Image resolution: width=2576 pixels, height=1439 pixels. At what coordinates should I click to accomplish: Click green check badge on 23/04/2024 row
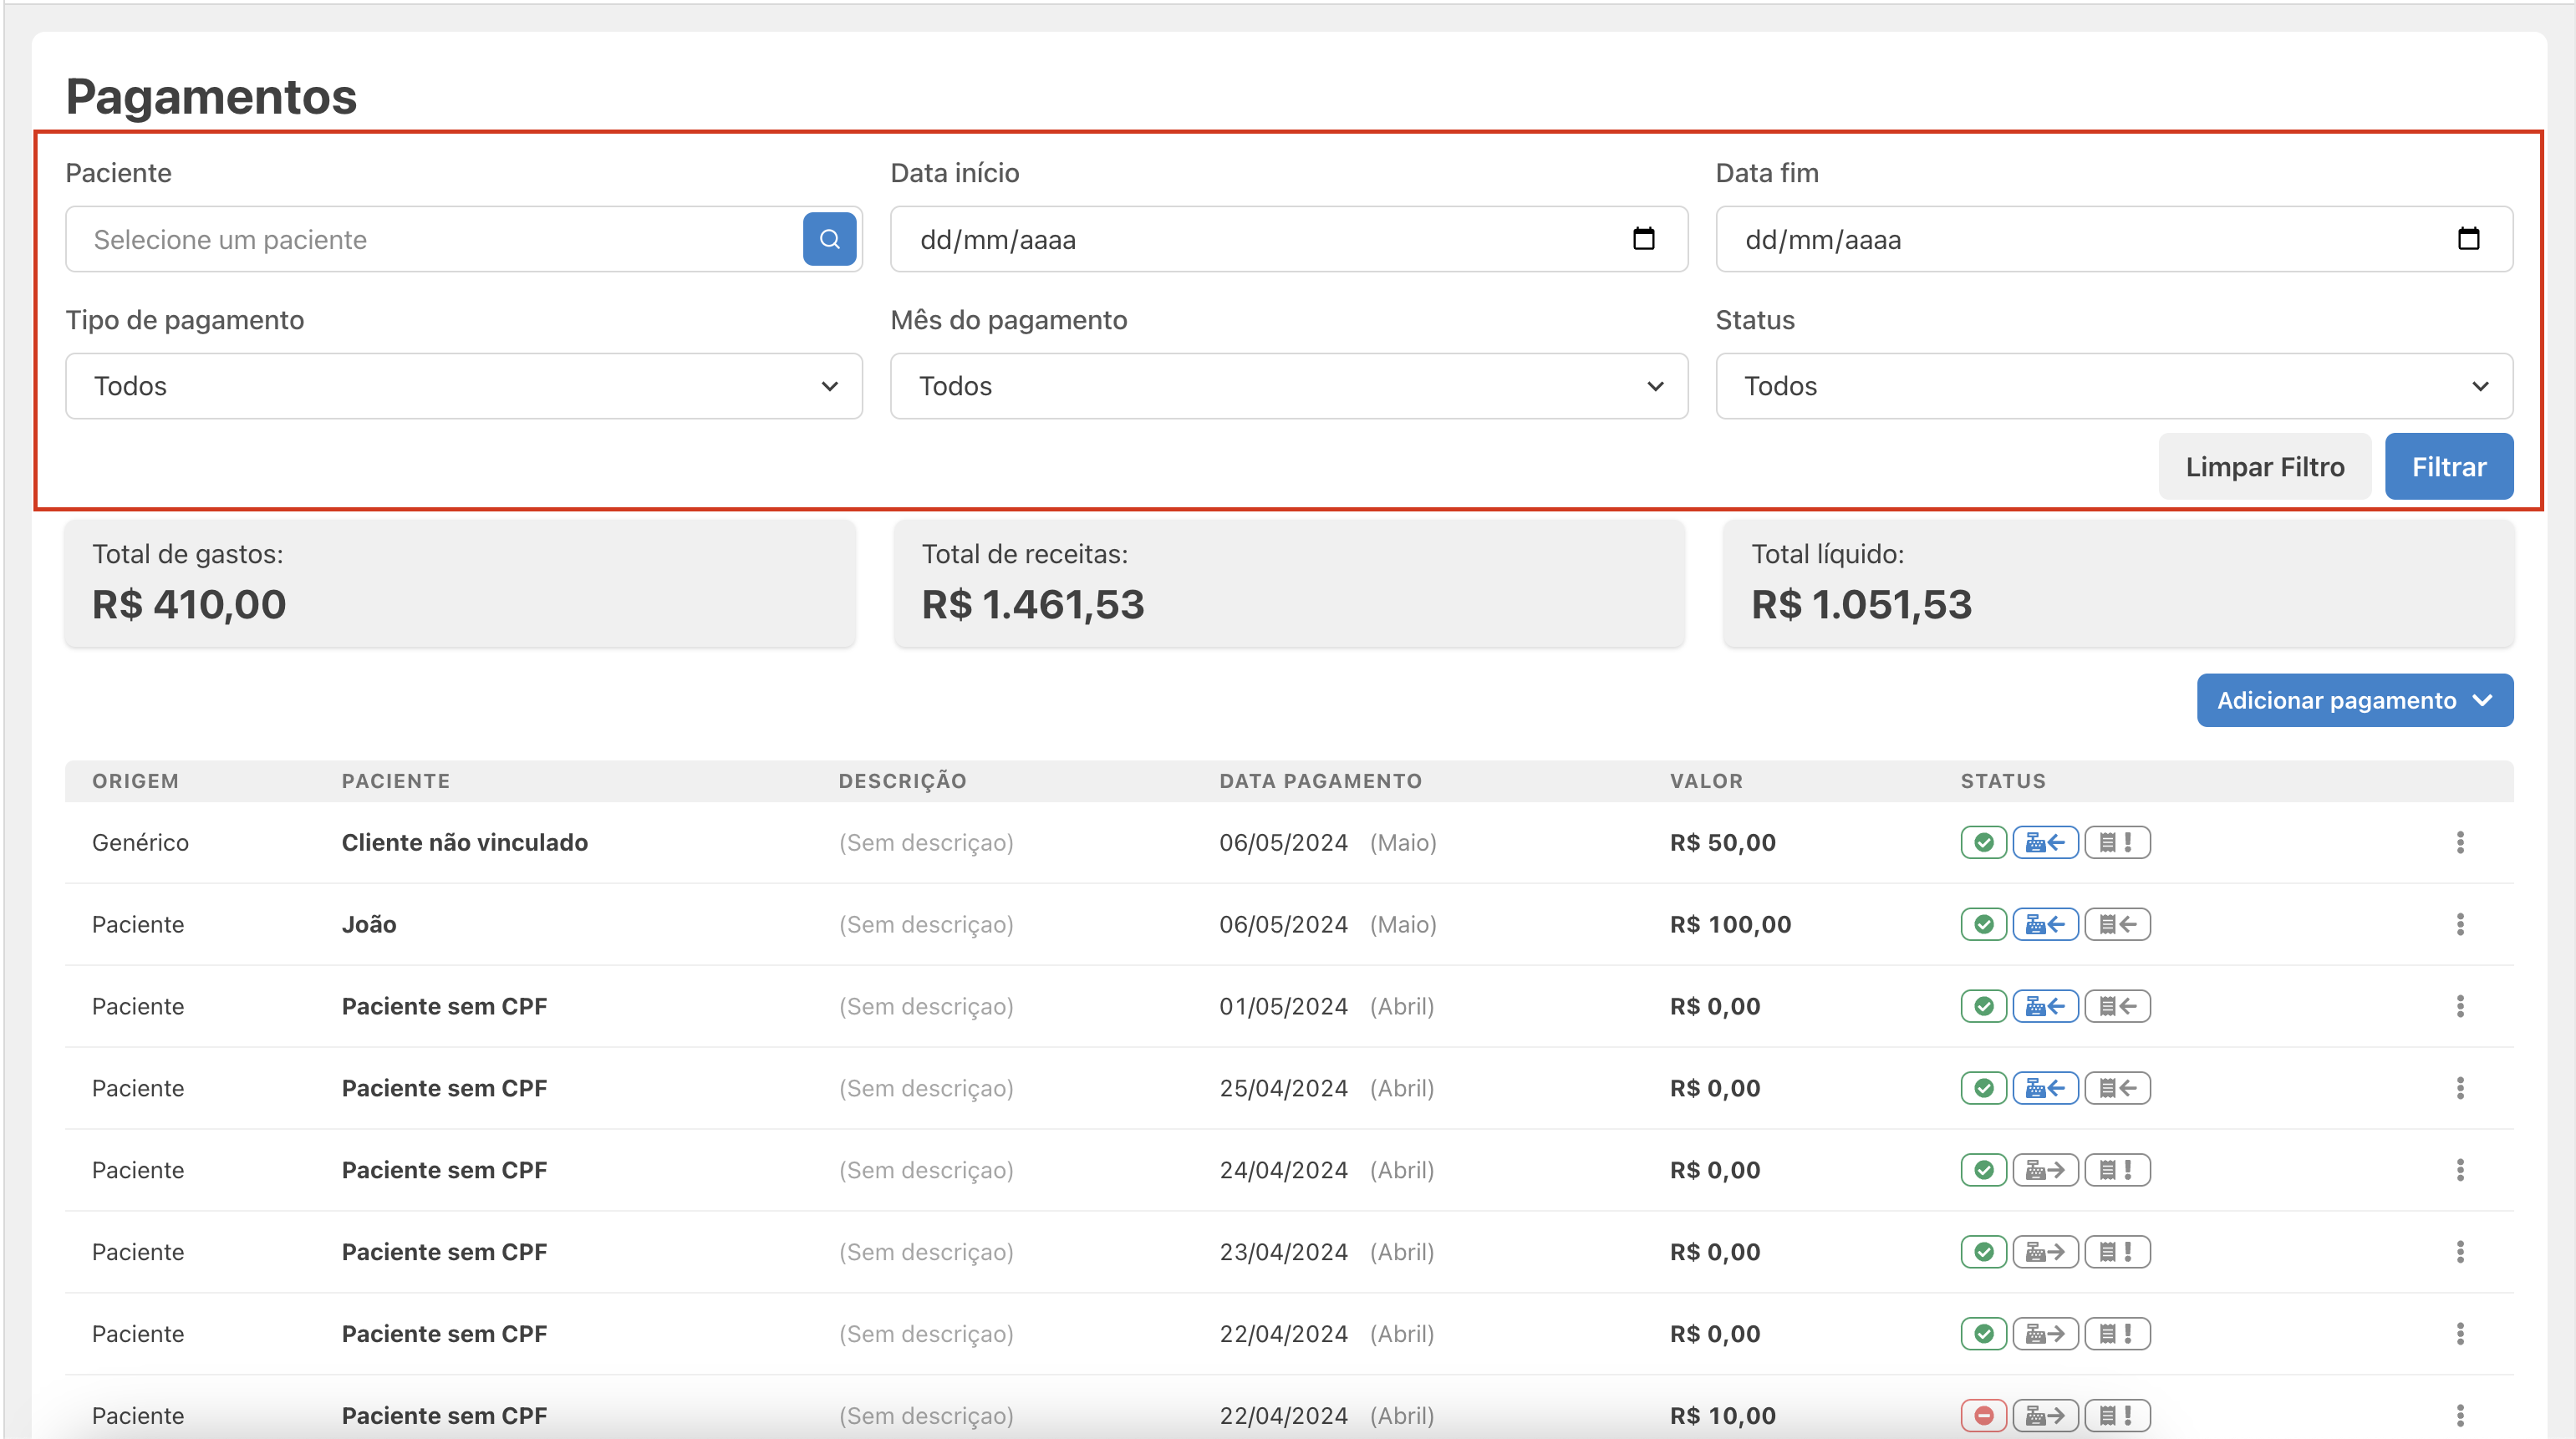click(x=1984, y=1253)
